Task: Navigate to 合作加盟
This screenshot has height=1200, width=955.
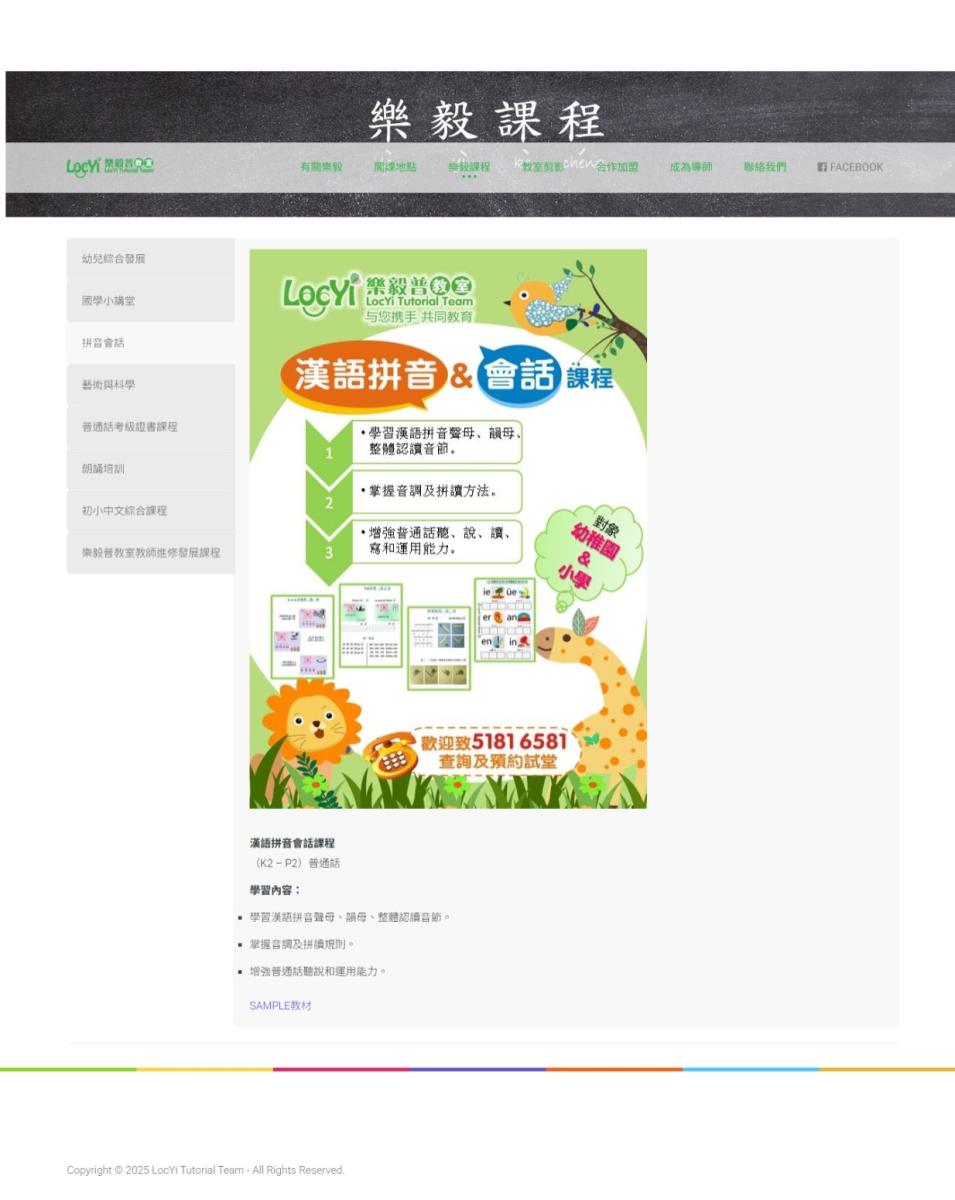Action: (x=617, y=167)
